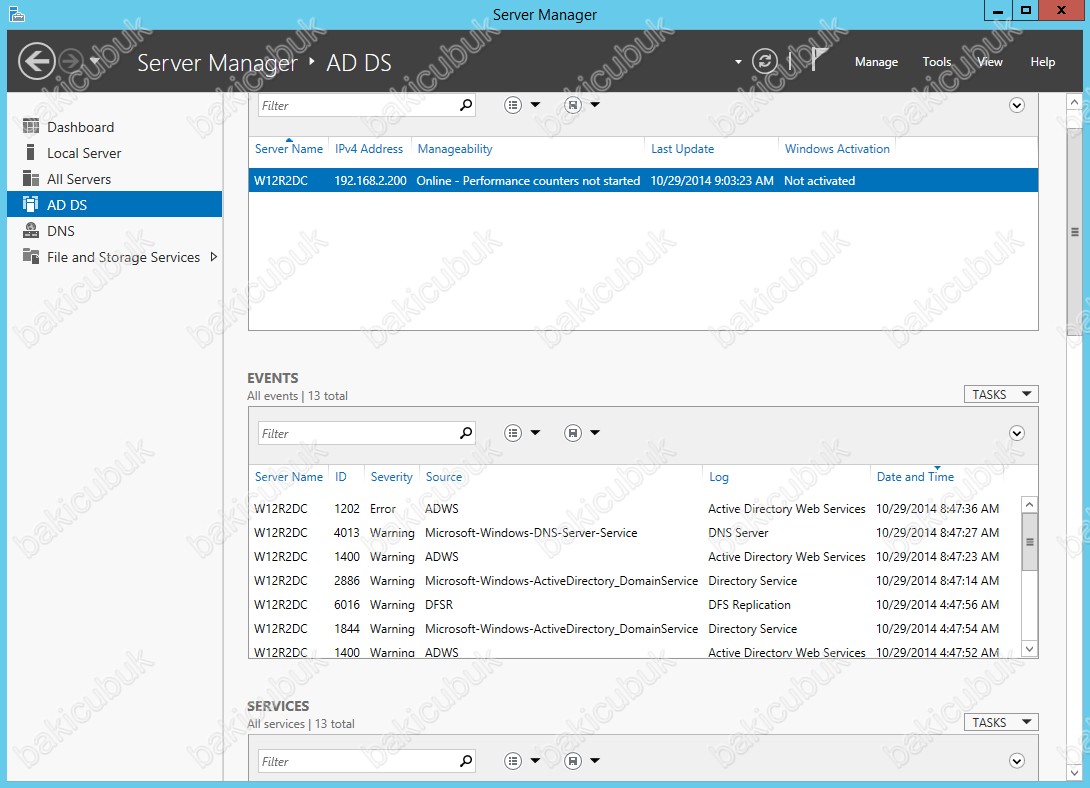The height and width of the screenshot is (788, 1090).
Task: Open the Events TASKS dropdown
Action: pos(1001,395)
